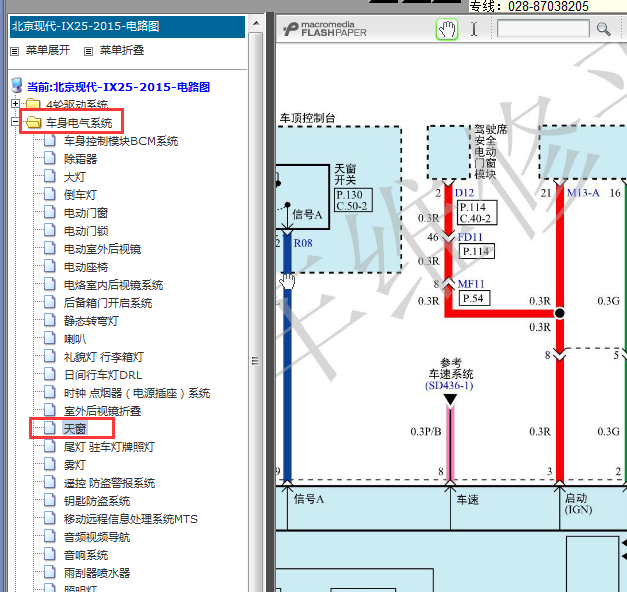Screen dimensions: 627x592
Task: Click 菜单折叠 to collapse the menu
Action: tap(122, 50)
